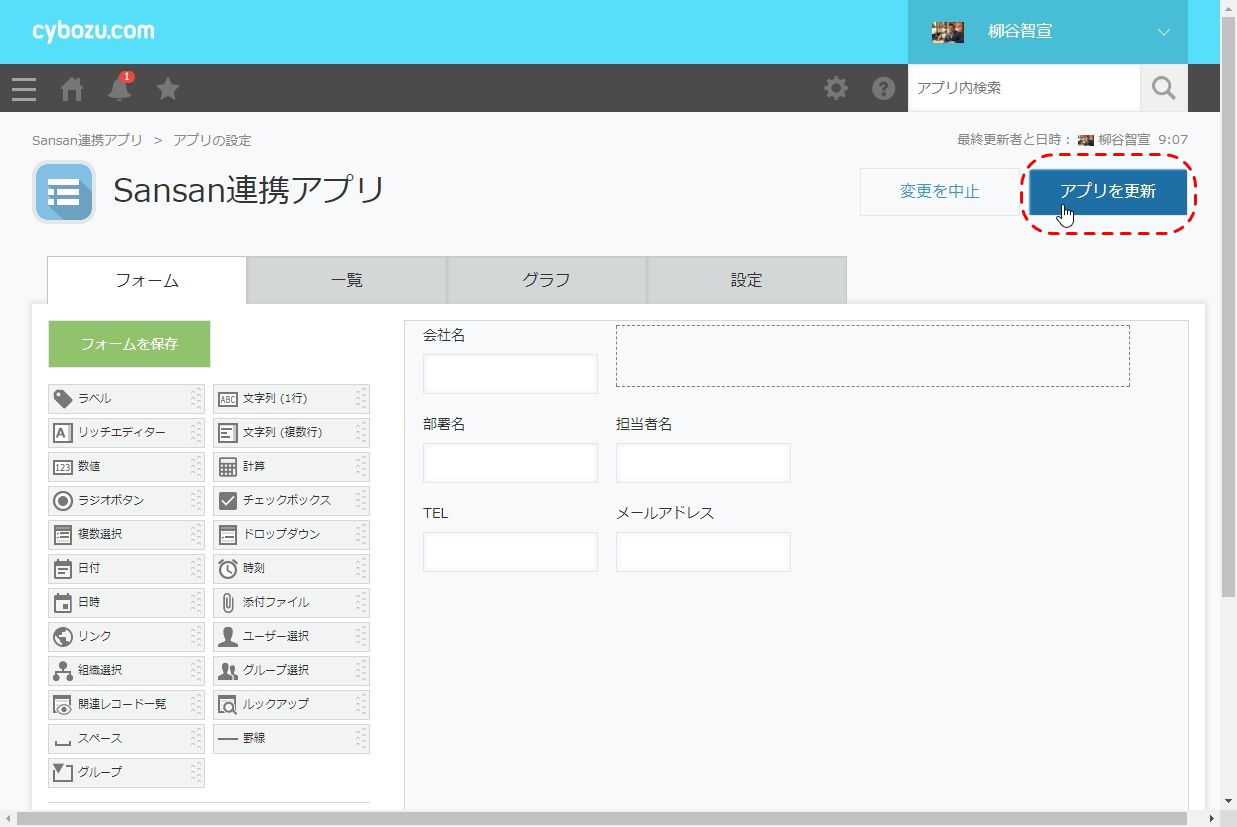Choose the ドロップダウン field element
Image resolution: width=1237 pixels, height=827 pixels.
coord(291,535)
